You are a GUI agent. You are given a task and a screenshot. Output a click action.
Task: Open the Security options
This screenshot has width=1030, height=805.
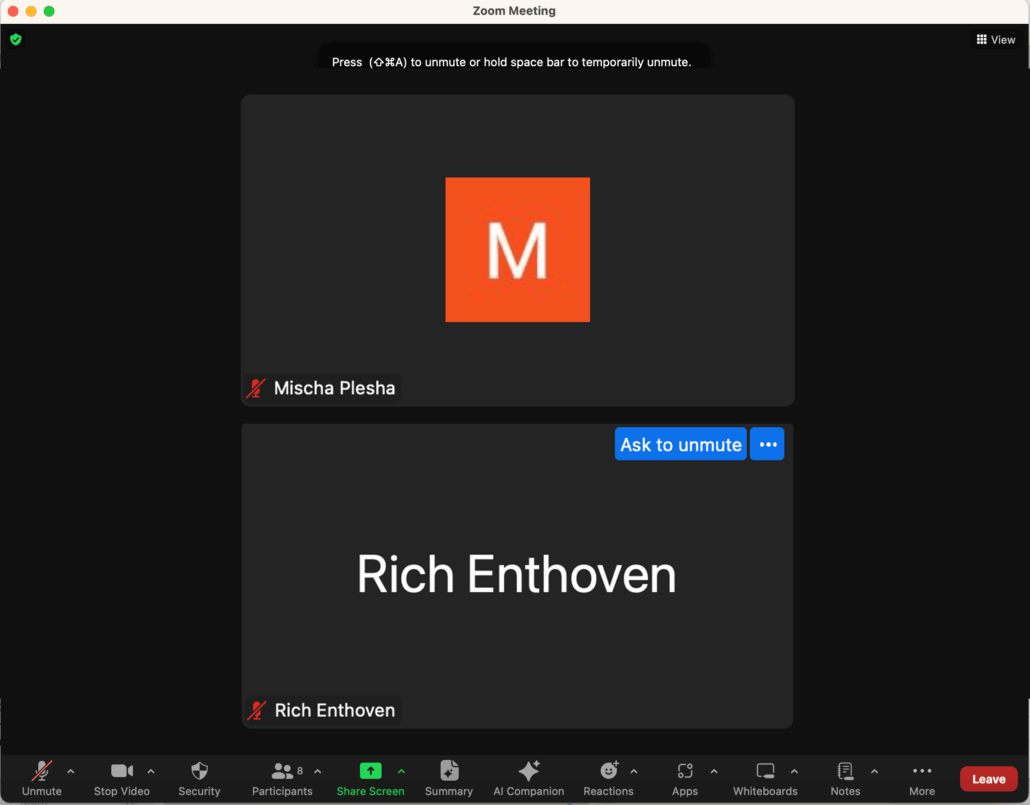tap(199, 779)
